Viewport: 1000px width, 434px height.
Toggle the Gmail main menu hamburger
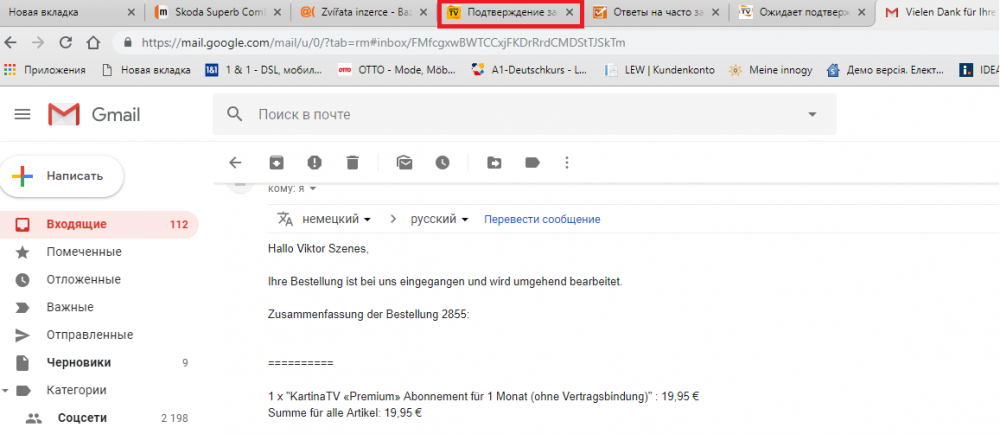click(x=22, y=115)
